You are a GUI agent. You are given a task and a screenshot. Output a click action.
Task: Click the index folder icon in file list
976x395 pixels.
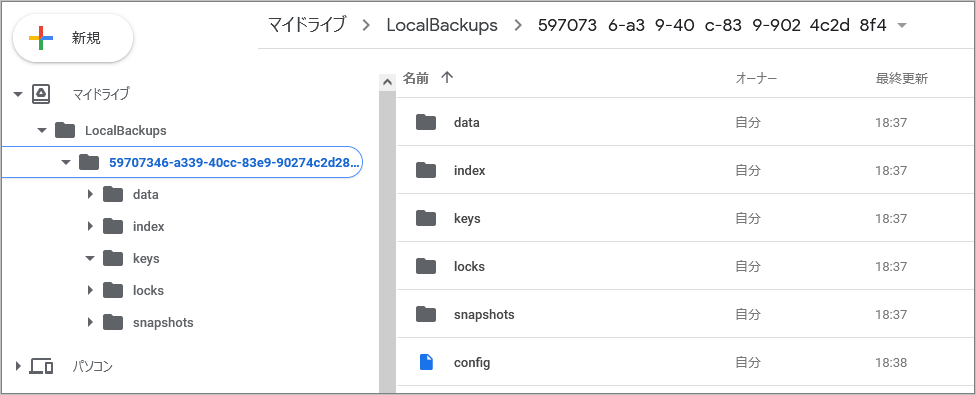[426, 170]
